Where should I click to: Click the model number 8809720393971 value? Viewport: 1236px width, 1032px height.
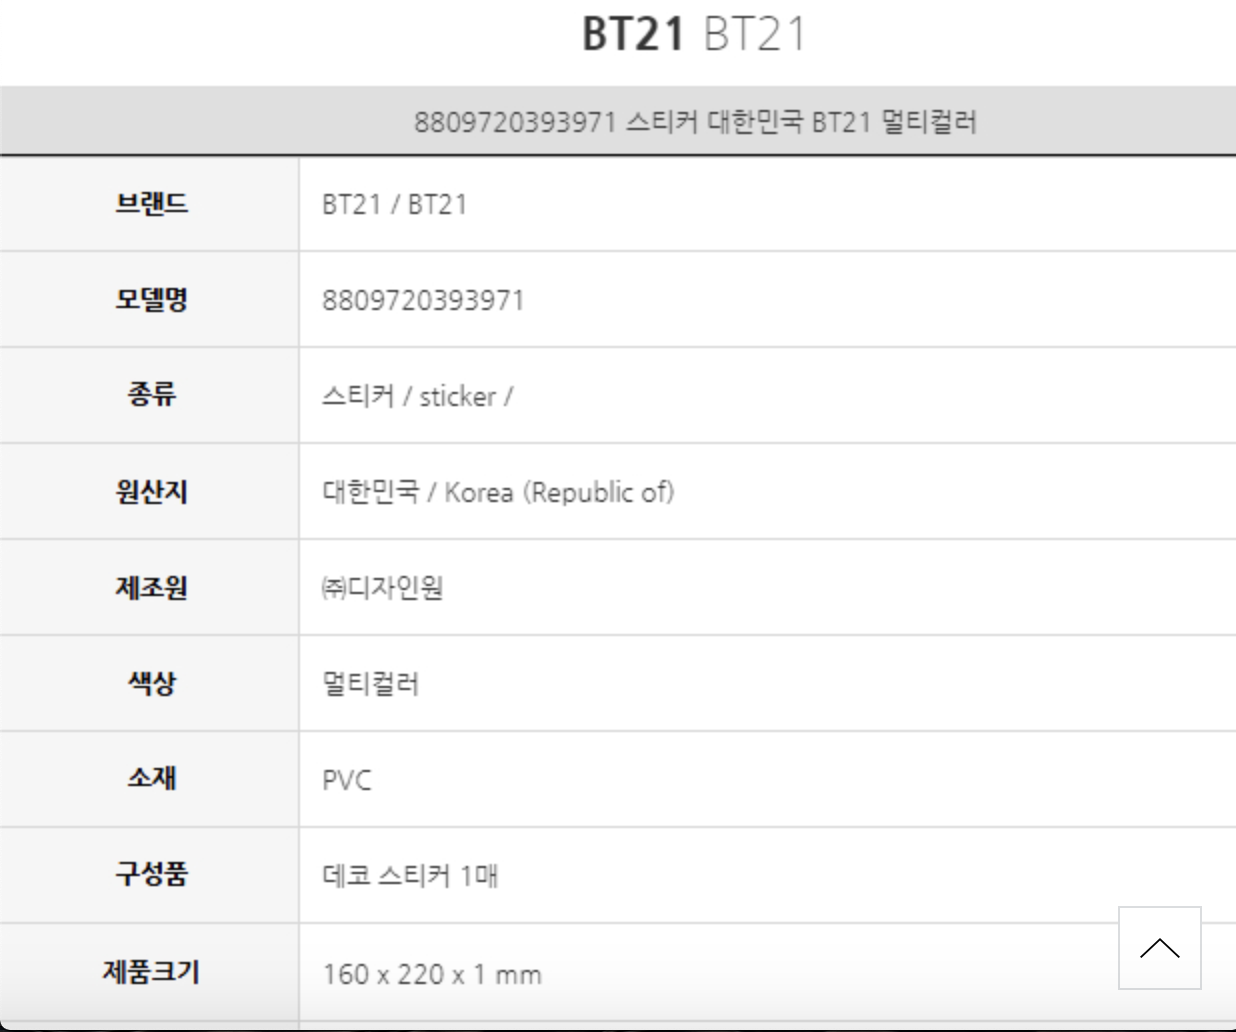(423, 300)
